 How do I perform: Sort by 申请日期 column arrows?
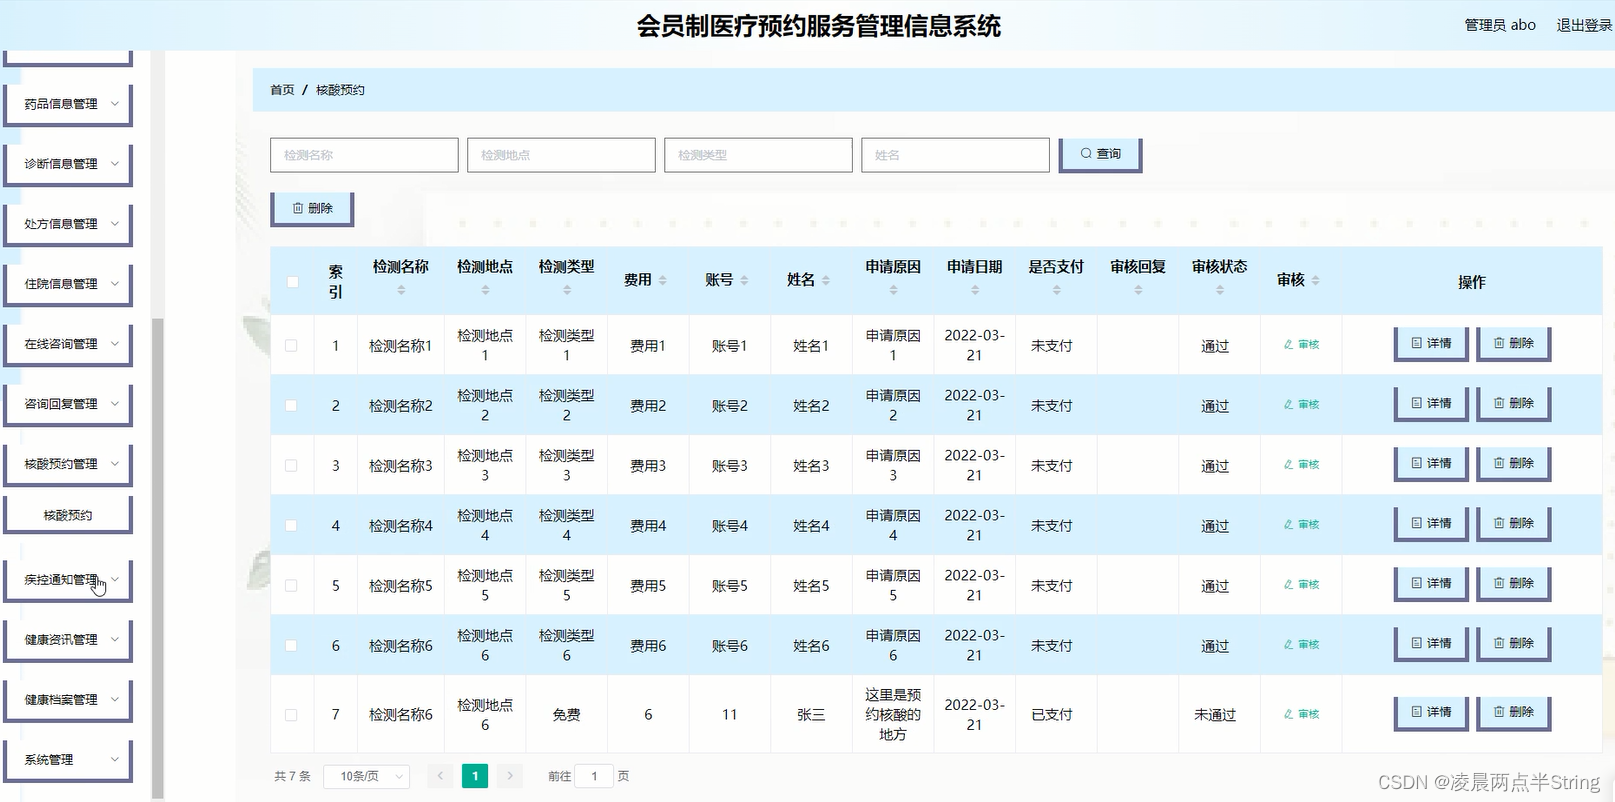pyautogui.click(x=975, y=291)
